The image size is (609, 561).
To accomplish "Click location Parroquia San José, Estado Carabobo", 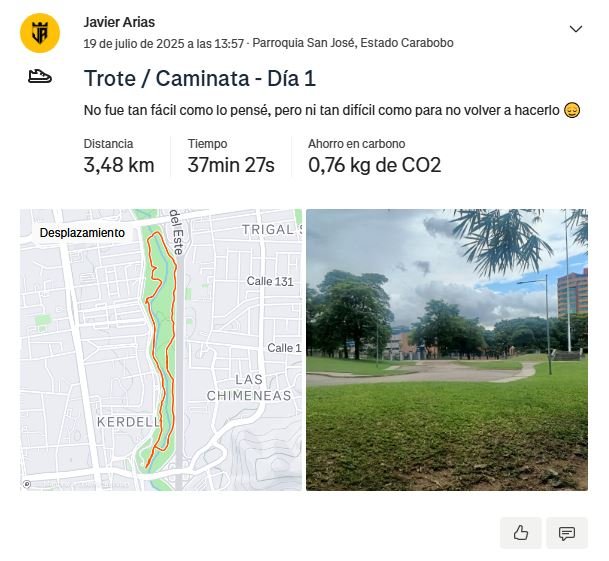I will [x=353, y=43].
